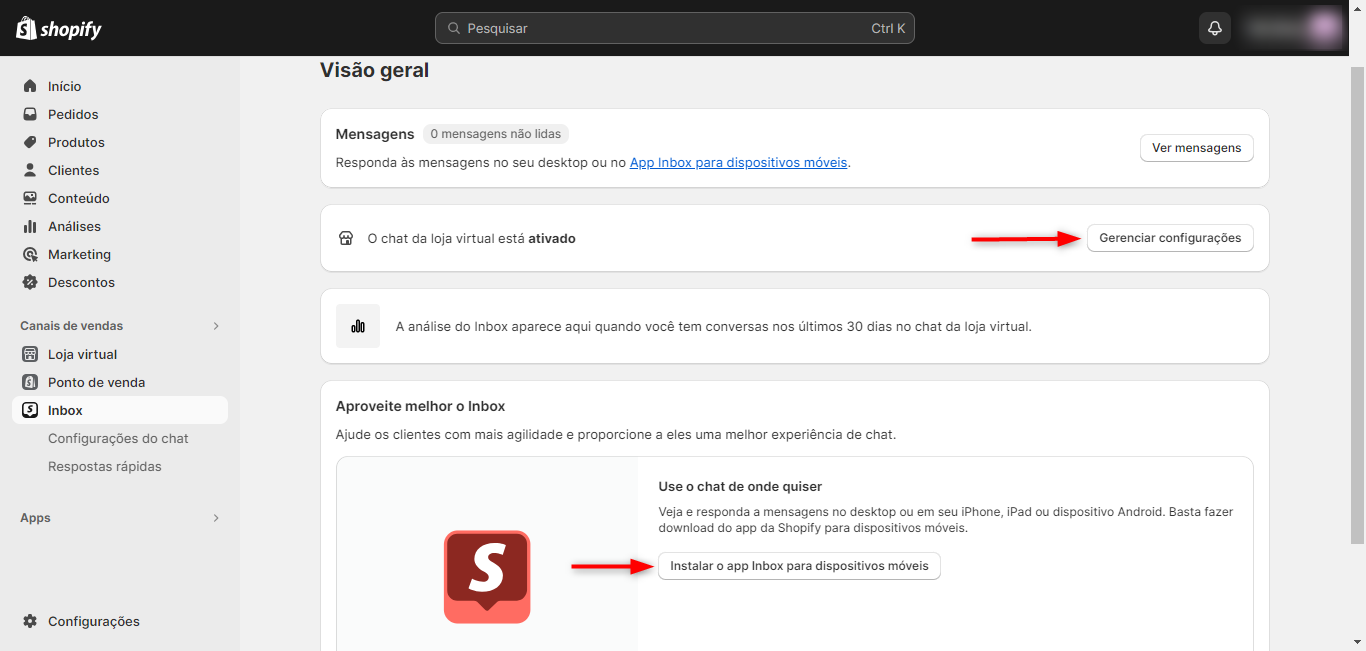The width and height of the screenshot is (1366, 651).
Task: Open App Inbox para dispositivos móveis link
Action: coord(739,162)
